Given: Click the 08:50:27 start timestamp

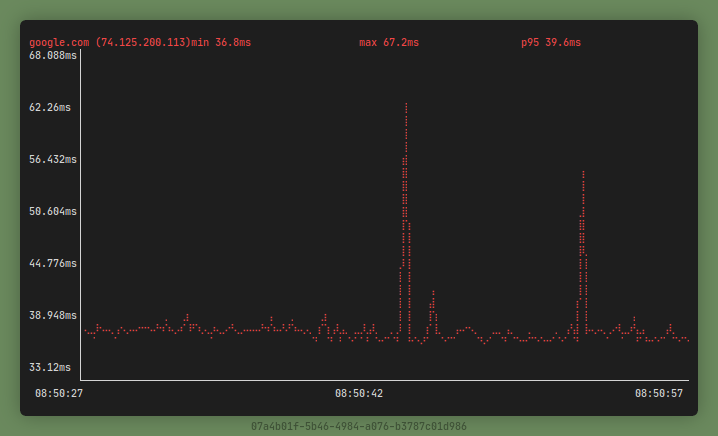Looking at the screenshot, I should tap(59, 394).
